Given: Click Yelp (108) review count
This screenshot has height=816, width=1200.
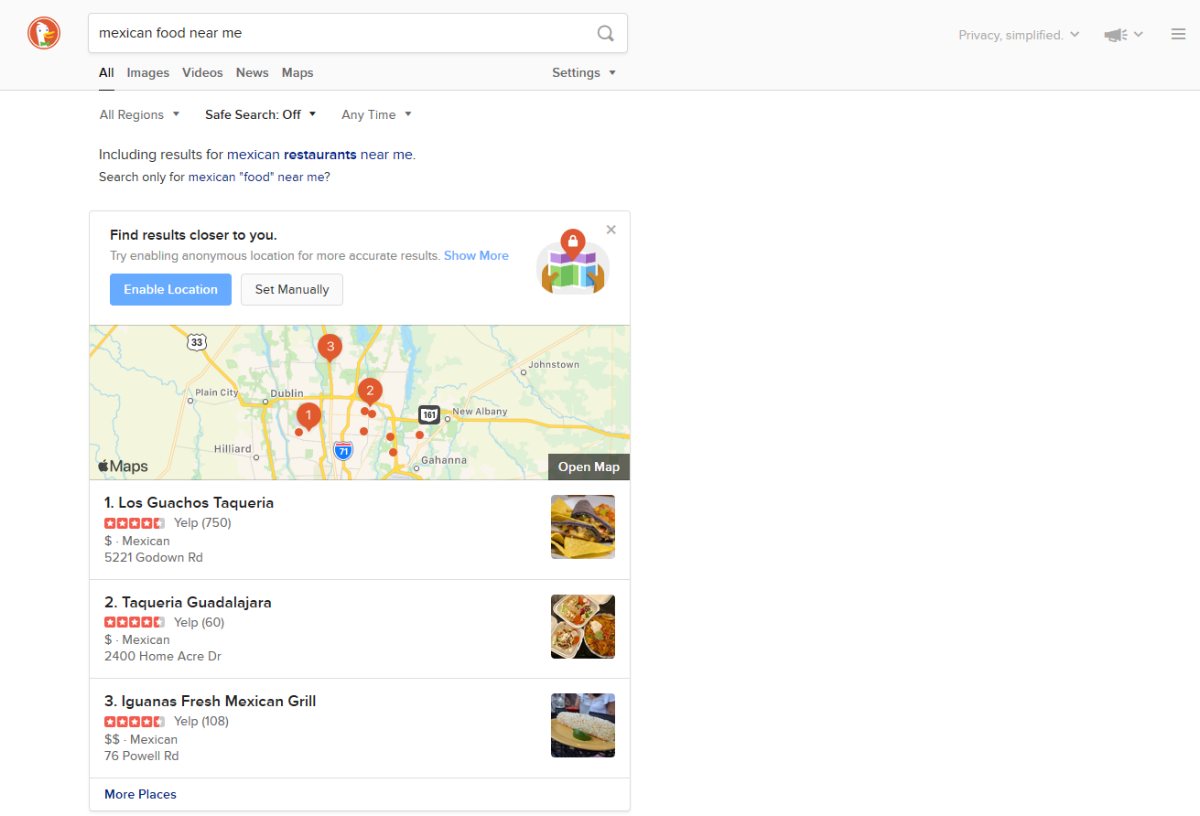Looking at the screenshot, I should tap(202, 721).
